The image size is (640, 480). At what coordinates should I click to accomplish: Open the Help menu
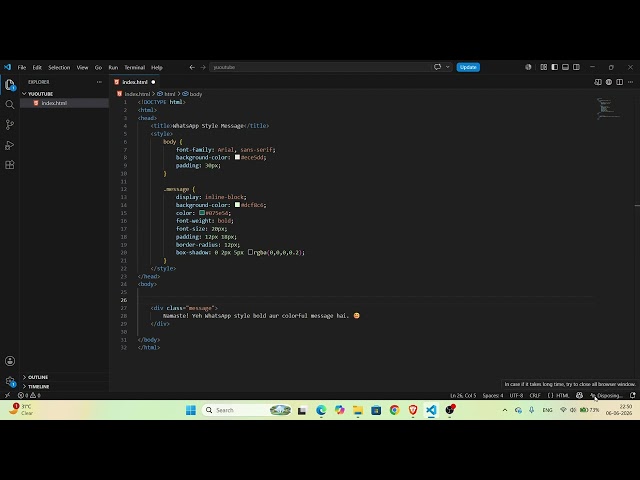point(157,67)
